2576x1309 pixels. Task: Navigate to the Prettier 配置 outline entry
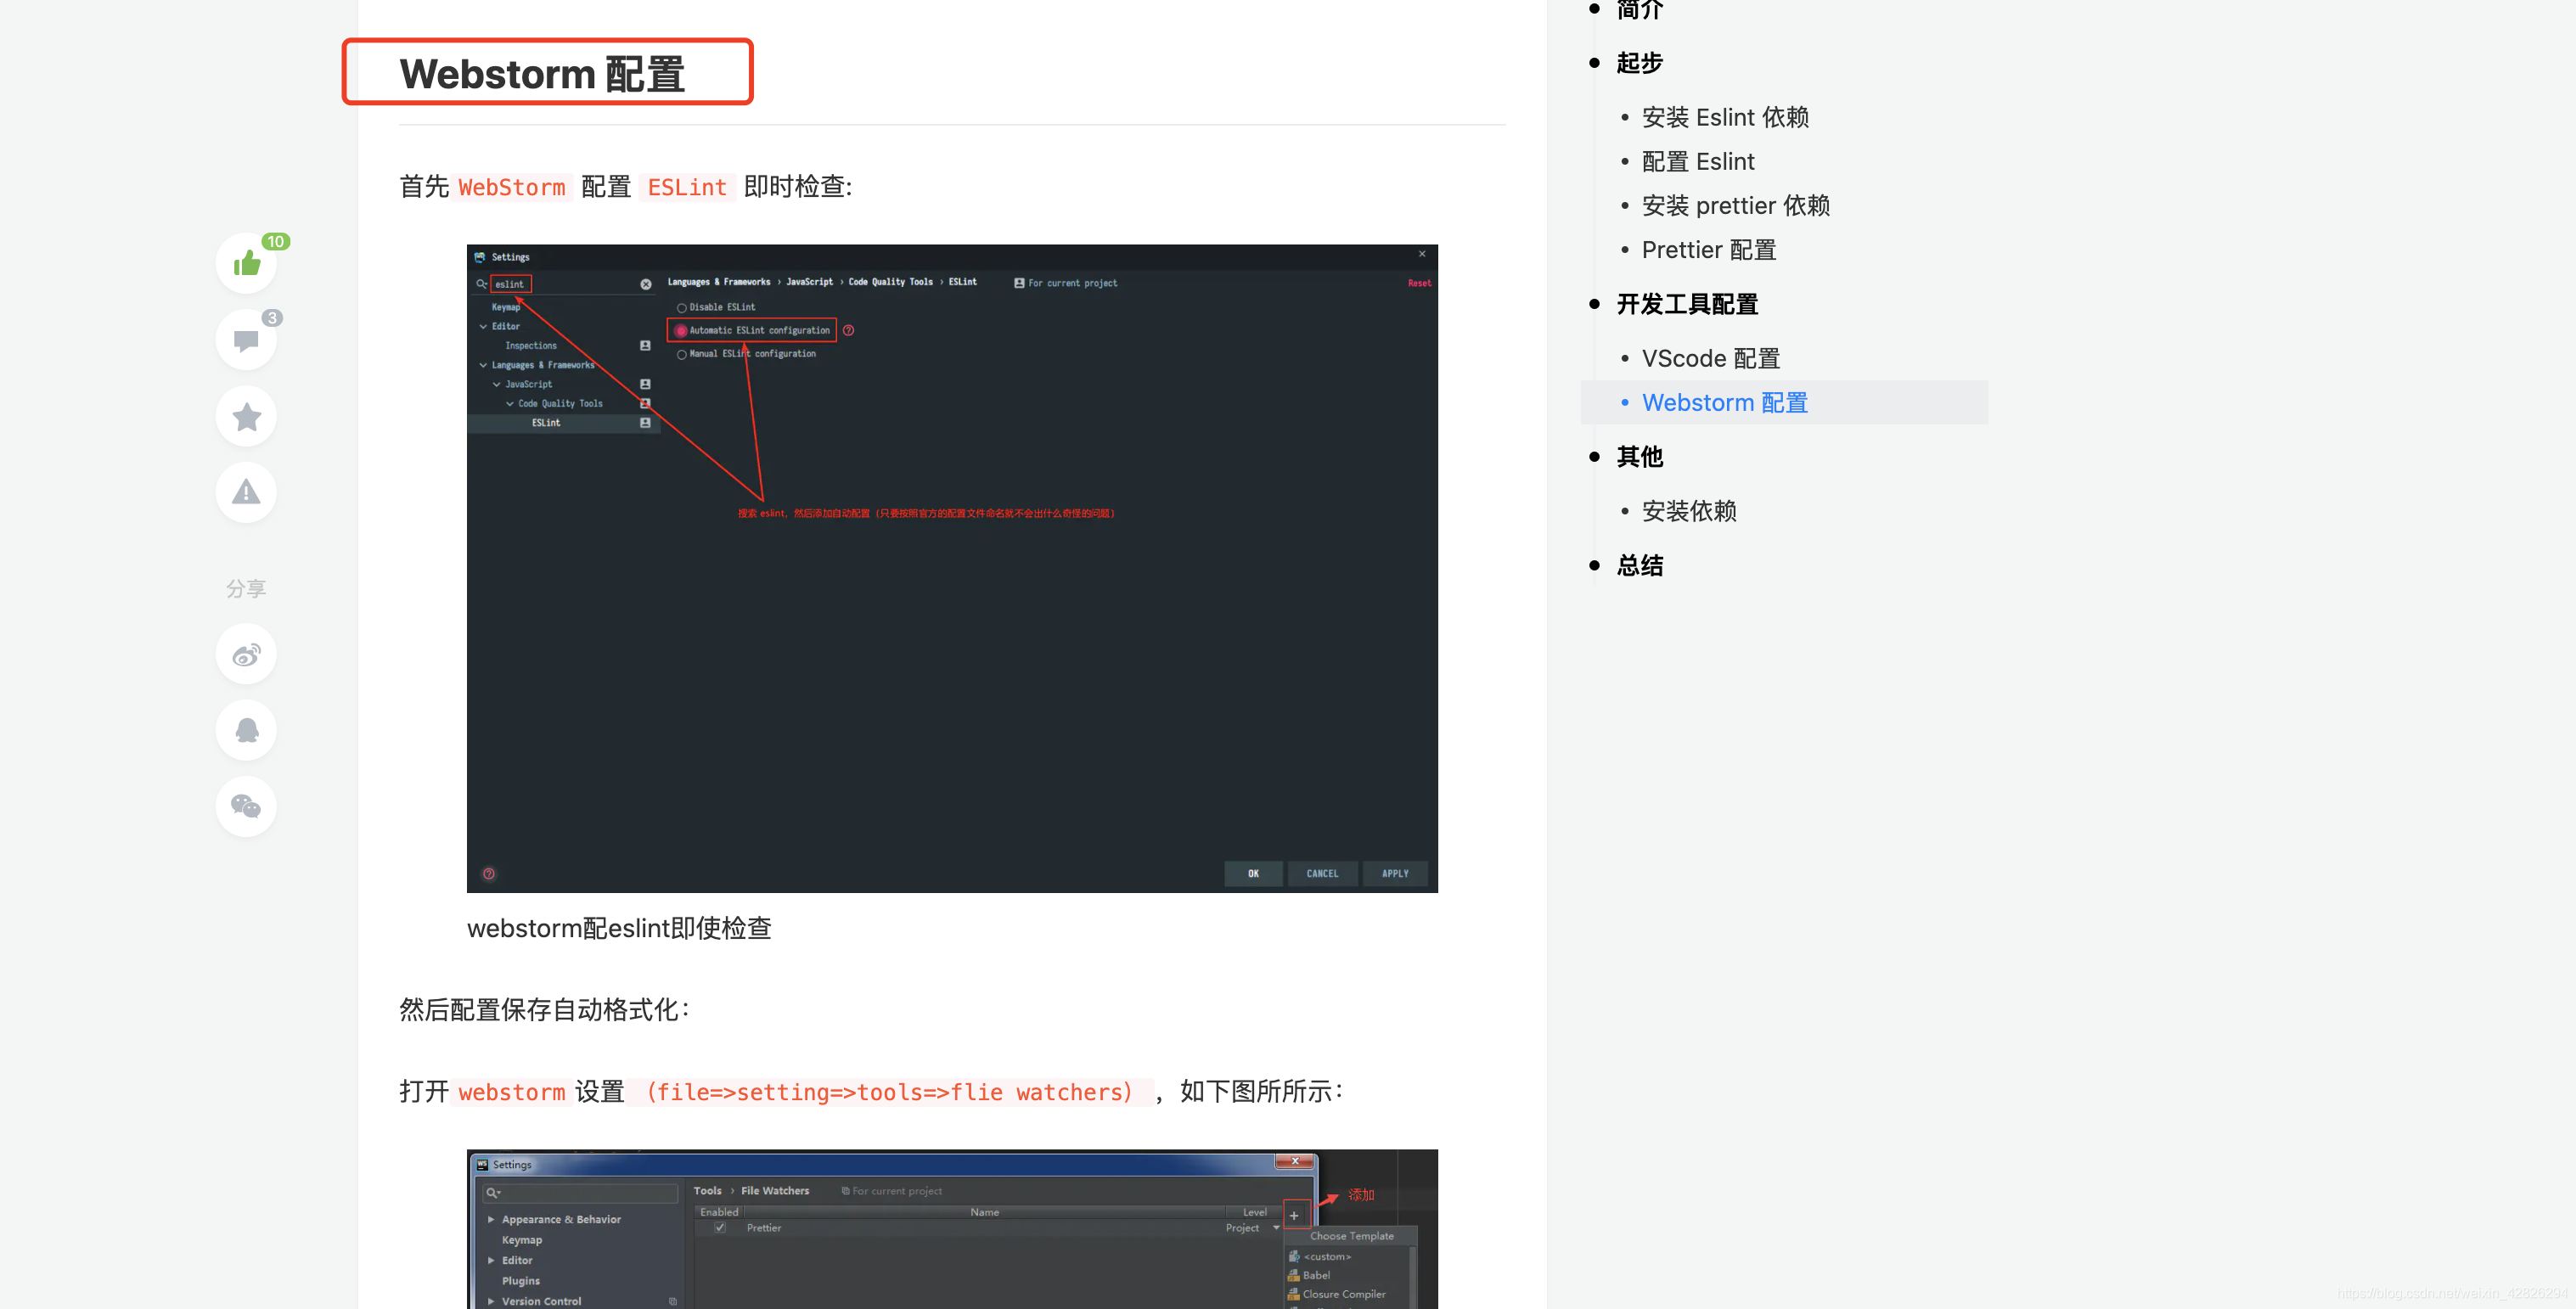click(x=1708, y=250)
